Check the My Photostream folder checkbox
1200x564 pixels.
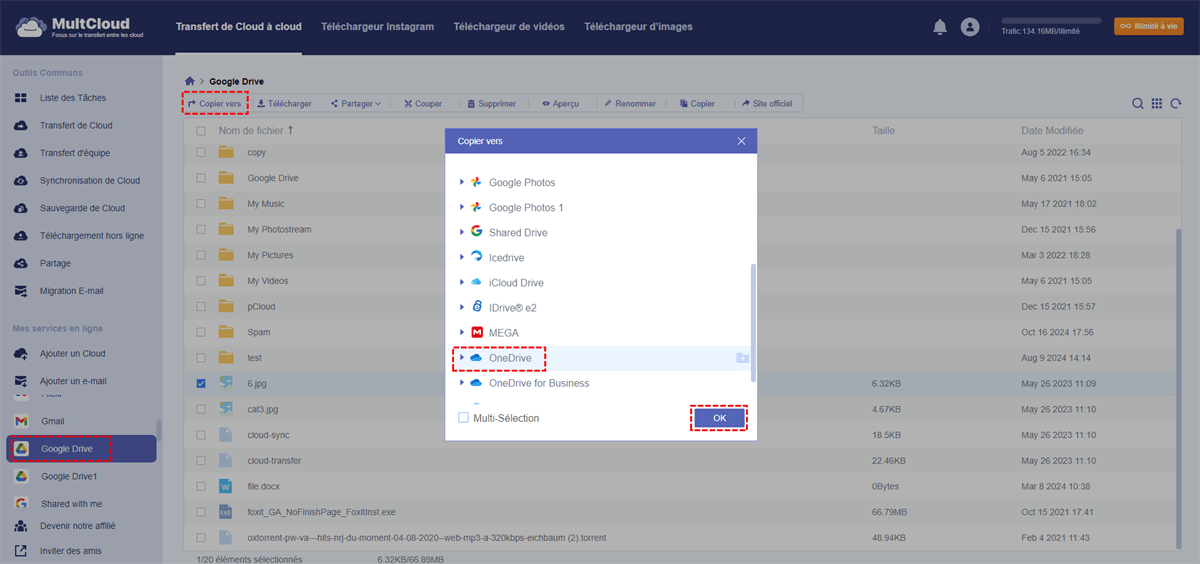tap(201, 229)
